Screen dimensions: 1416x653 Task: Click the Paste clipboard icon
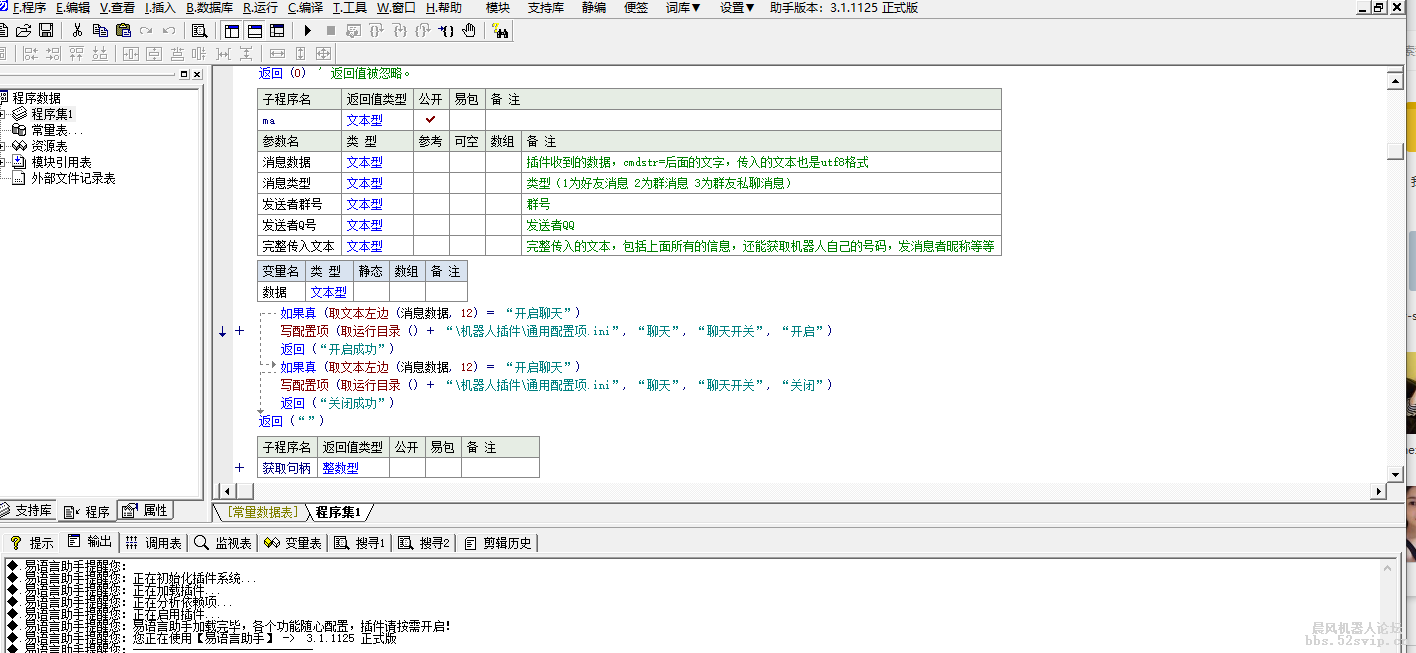[x=123, y=31]
